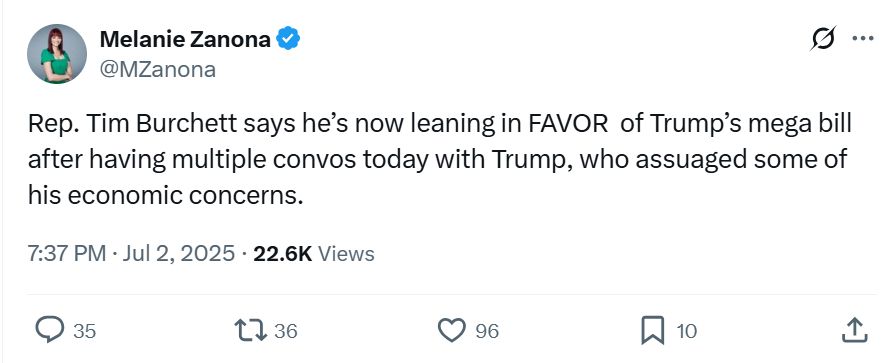Click the 35 replies count
The width and height of the screenshot is (896, 363).
[85, 331]
